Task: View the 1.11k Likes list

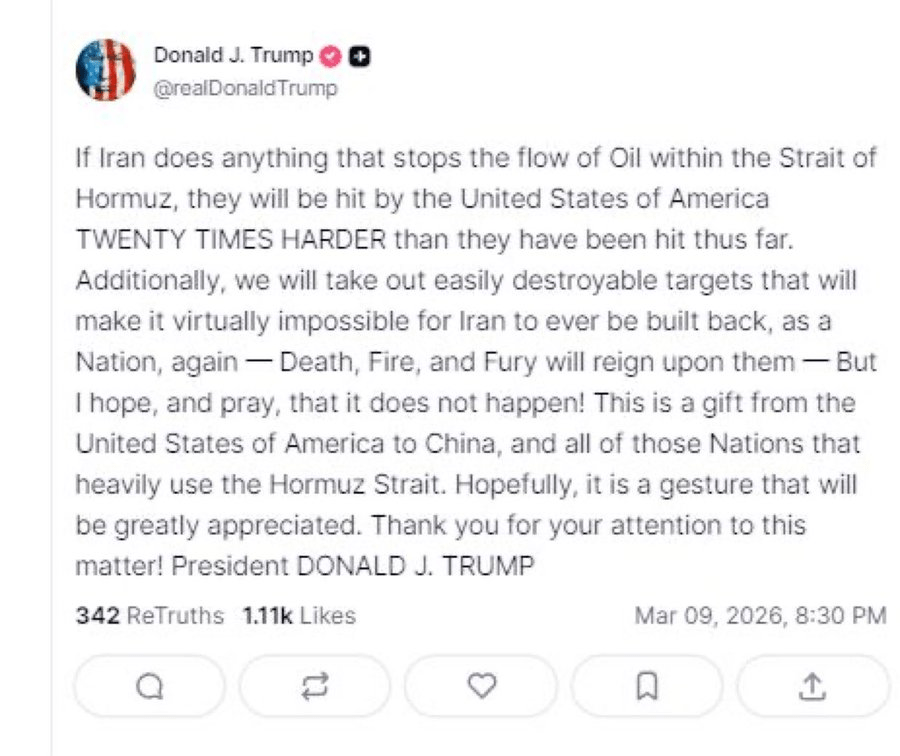Action: [x=298, y=616]
